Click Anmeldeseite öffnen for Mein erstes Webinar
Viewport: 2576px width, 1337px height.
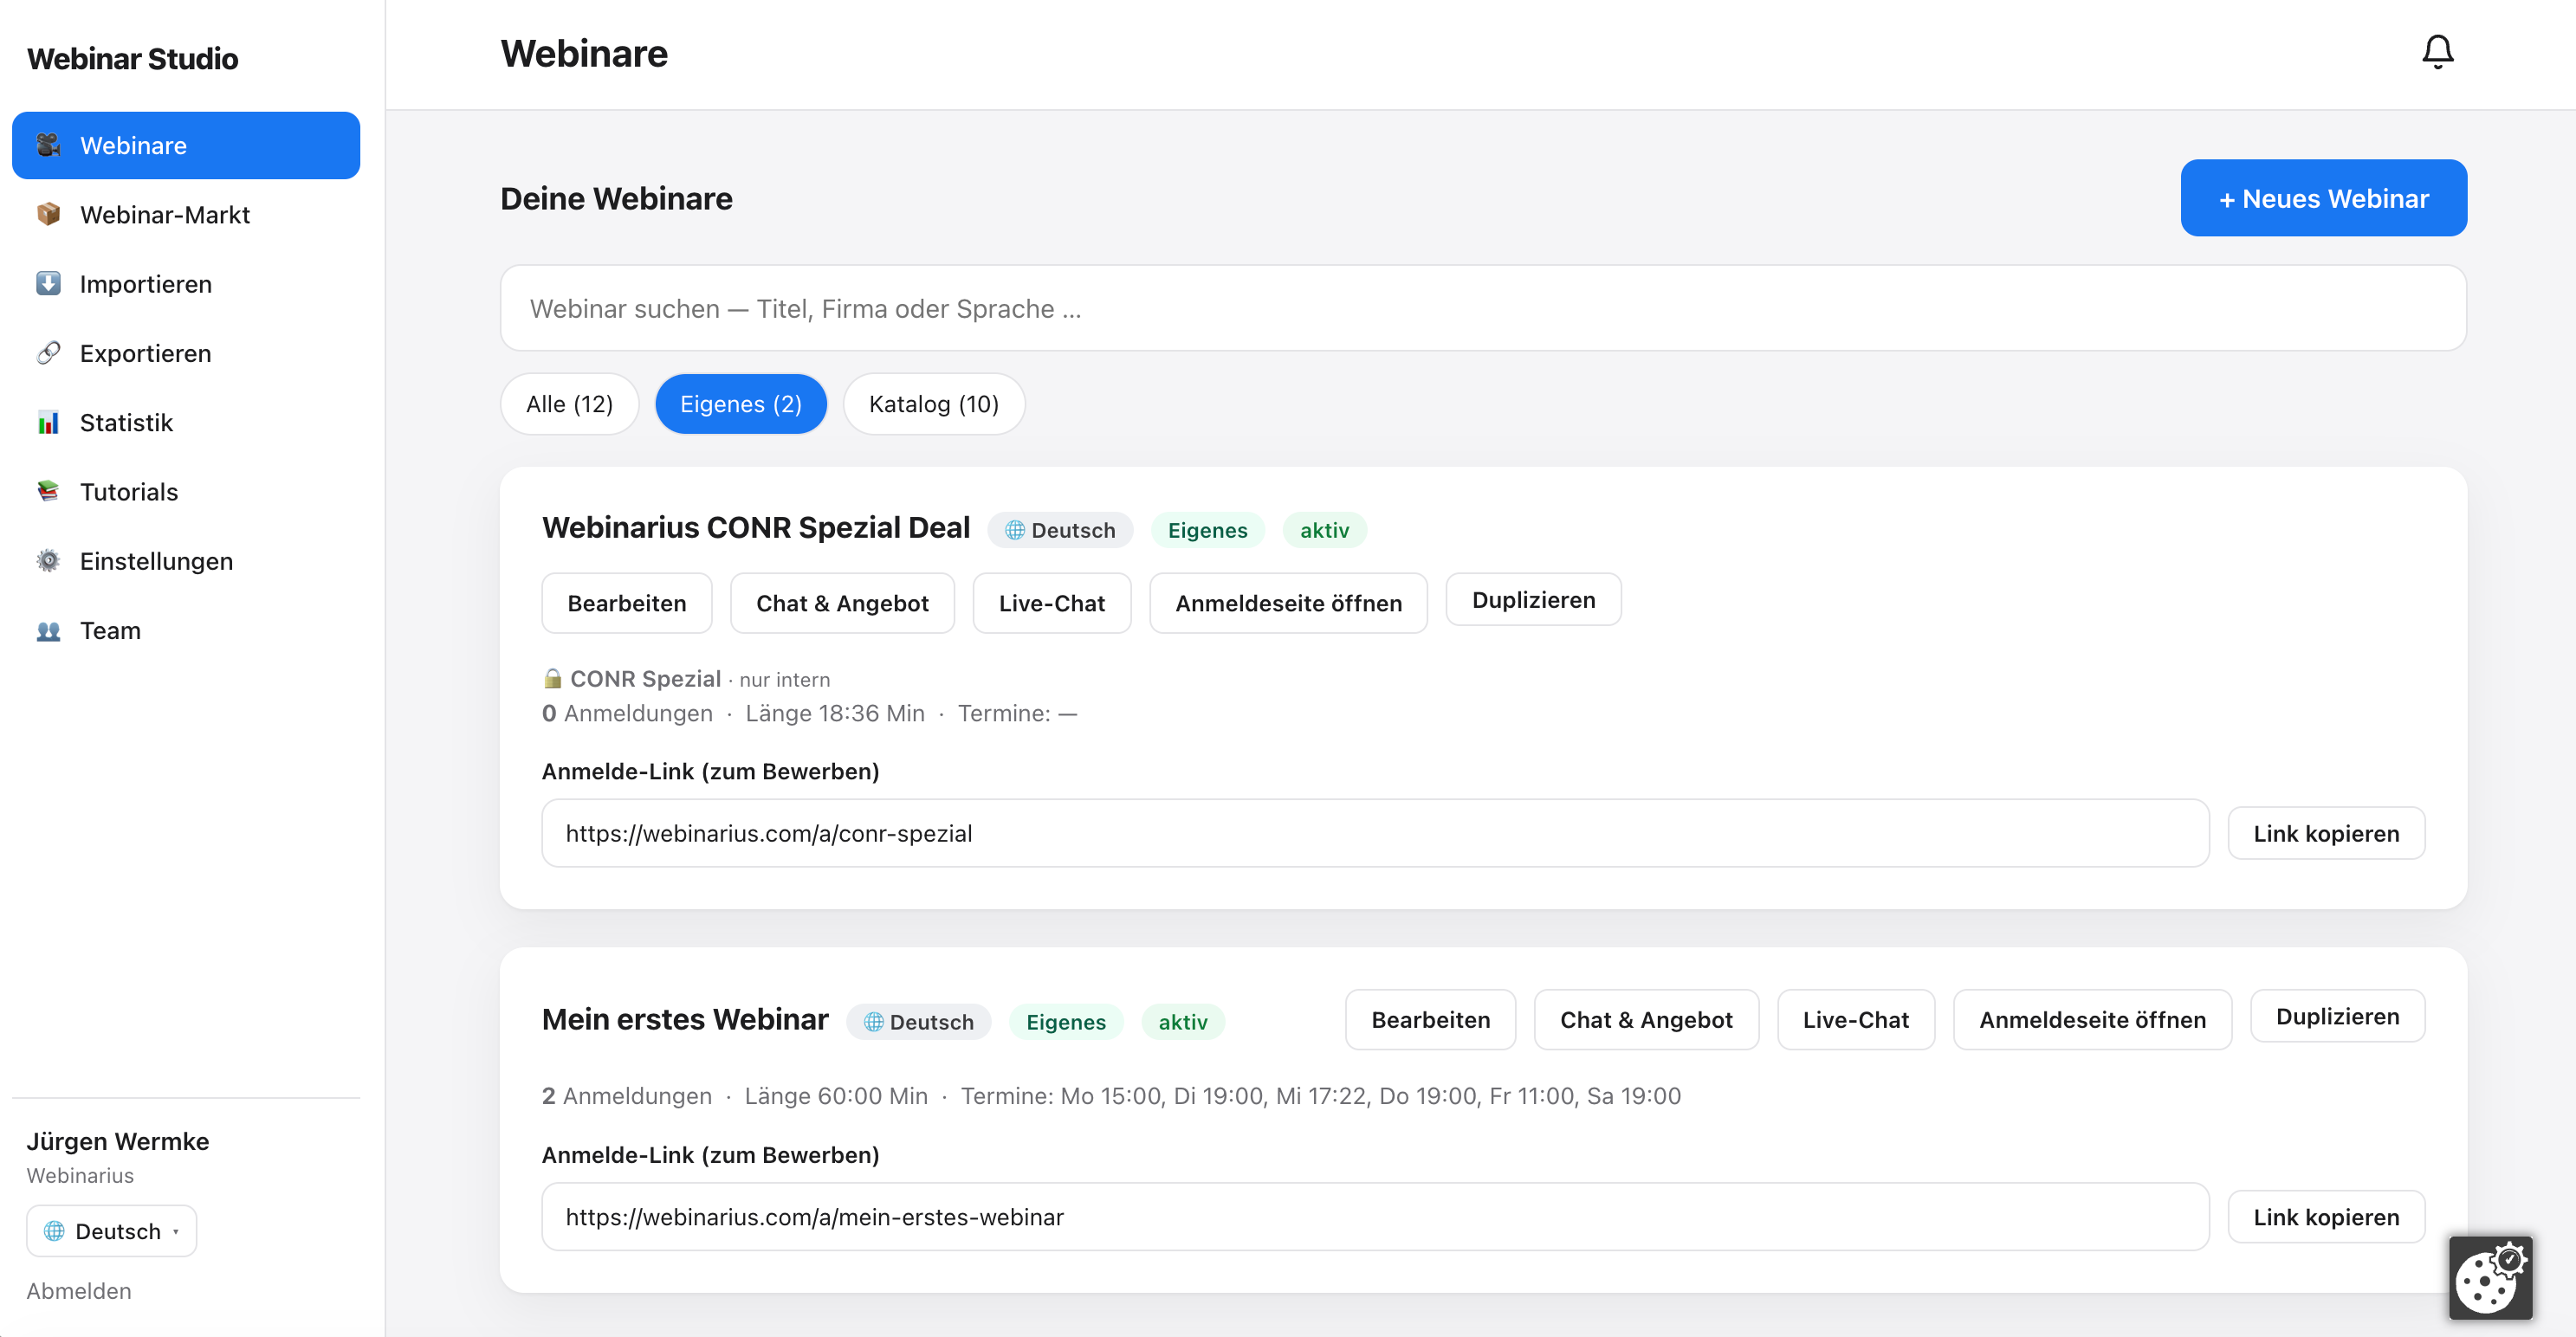click(2092, 1019)
